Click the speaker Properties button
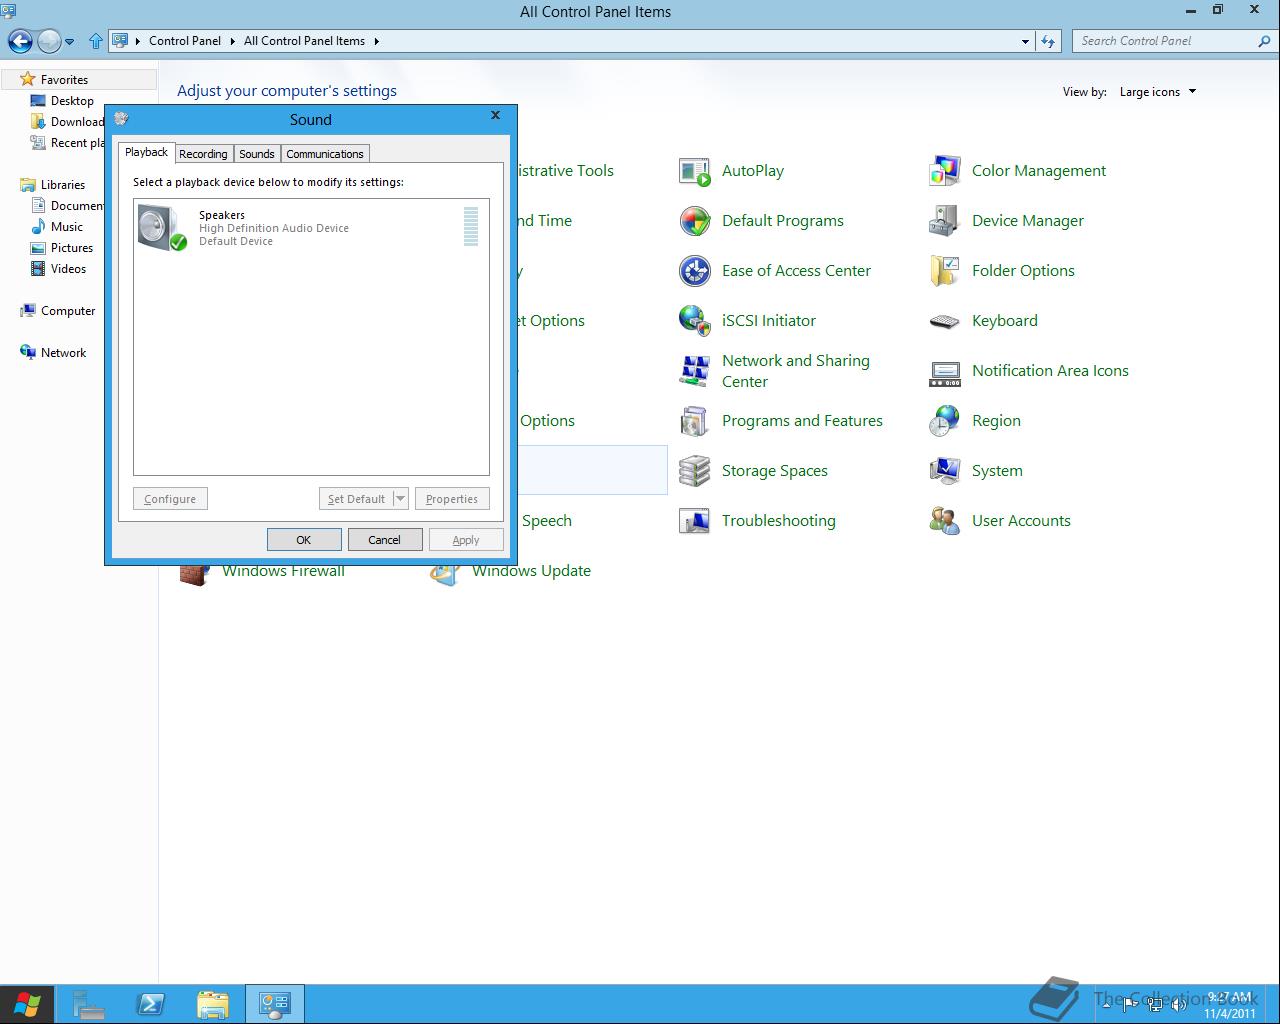Screen dimensions: 1280x1024 (x=452, y=499)
